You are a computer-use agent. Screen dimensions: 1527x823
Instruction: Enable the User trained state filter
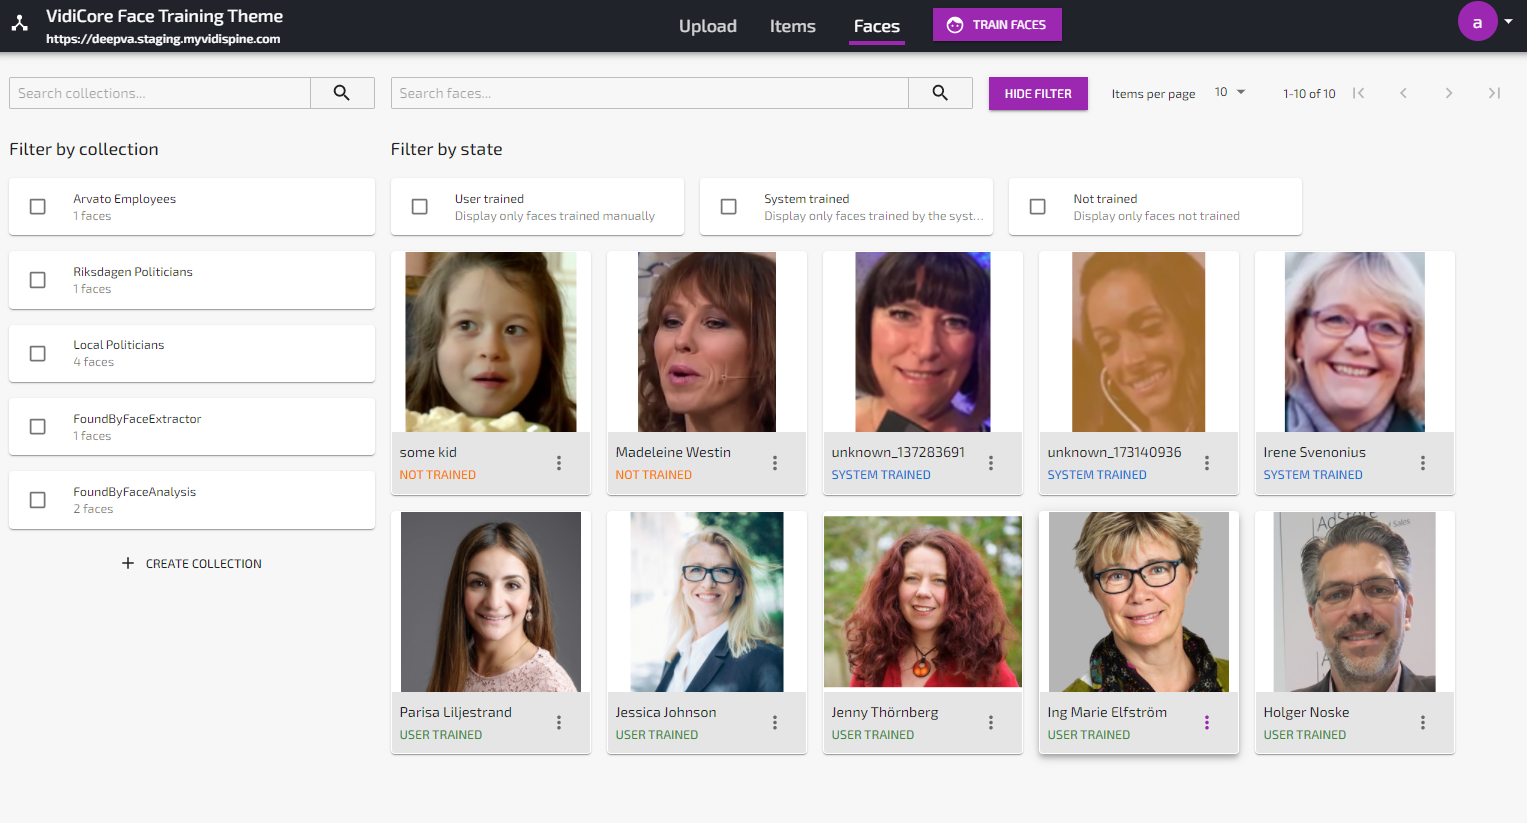420,206
